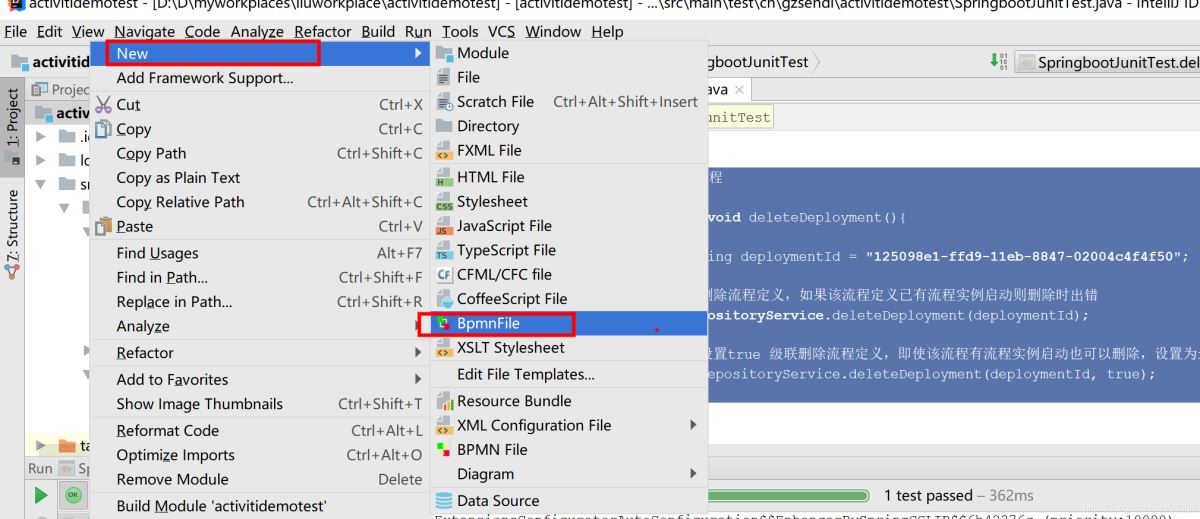Open the SpringbootJunitTest run configuration dropdown

click(x=1108, y=62)
